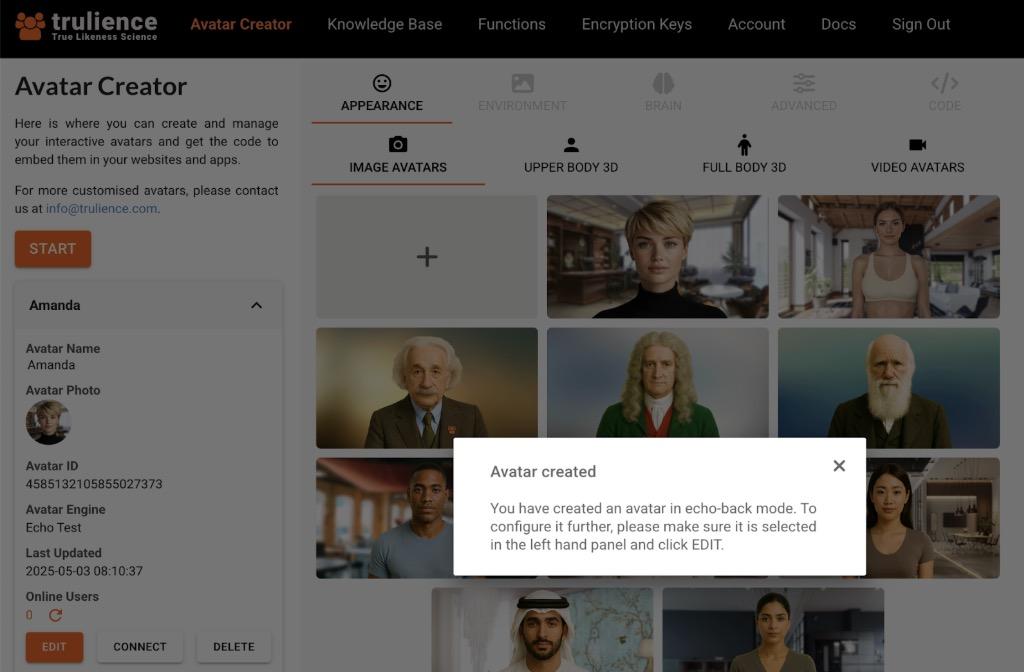Select the Upper Body 3D person icon

point(571,145)
